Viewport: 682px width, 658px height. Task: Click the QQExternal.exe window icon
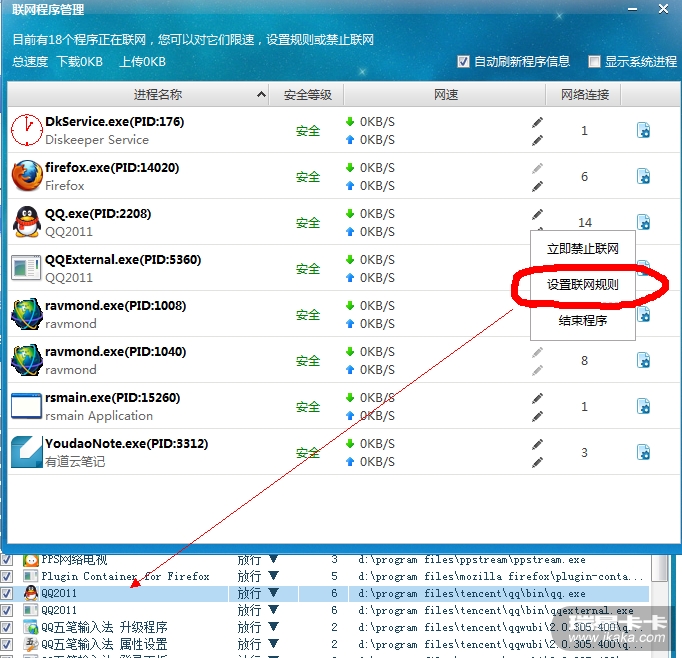tap(25, 267)
